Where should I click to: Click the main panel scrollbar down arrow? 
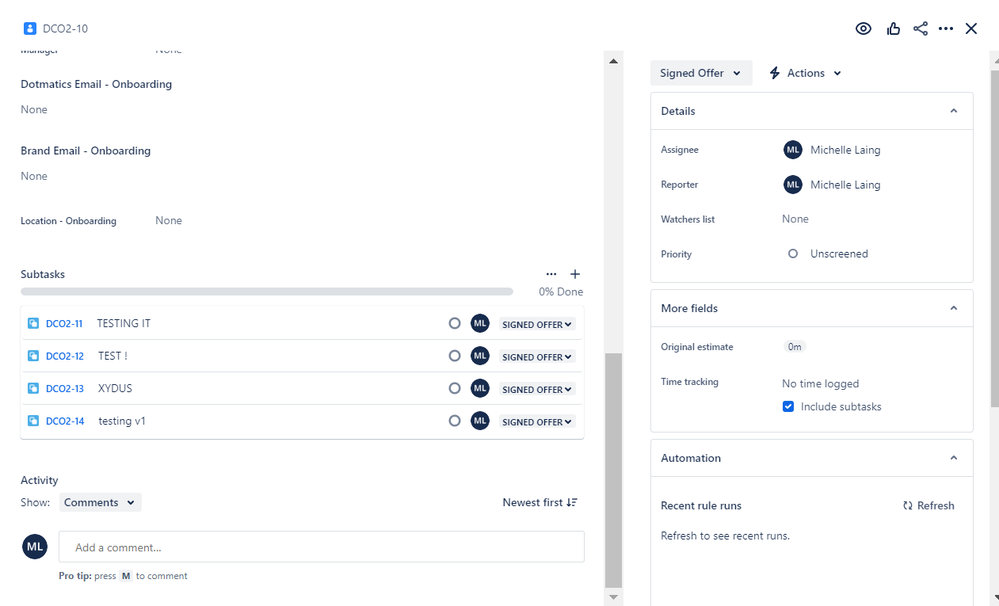[614, 597]
